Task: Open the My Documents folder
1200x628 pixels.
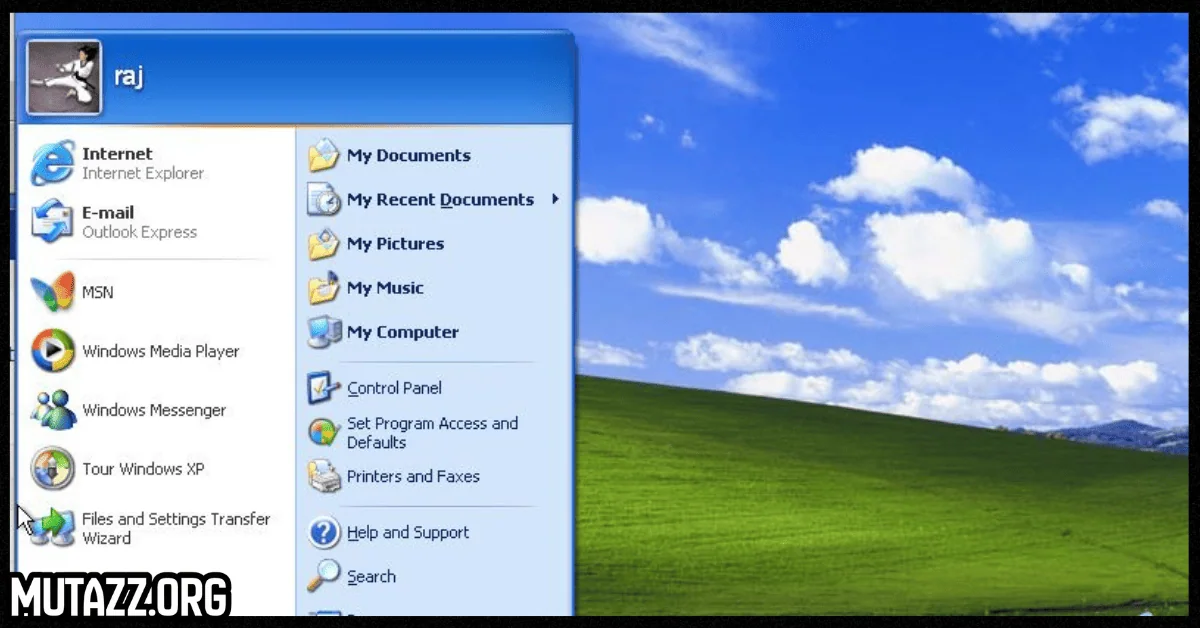Action: coord(409,156)
